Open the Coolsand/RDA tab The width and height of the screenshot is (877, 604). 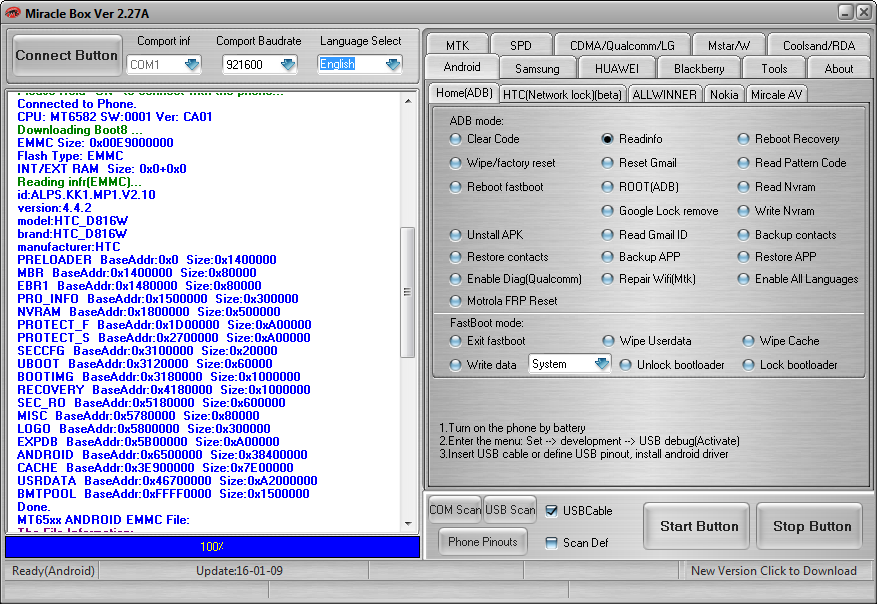pyautogui.click(x=819, y=45)
